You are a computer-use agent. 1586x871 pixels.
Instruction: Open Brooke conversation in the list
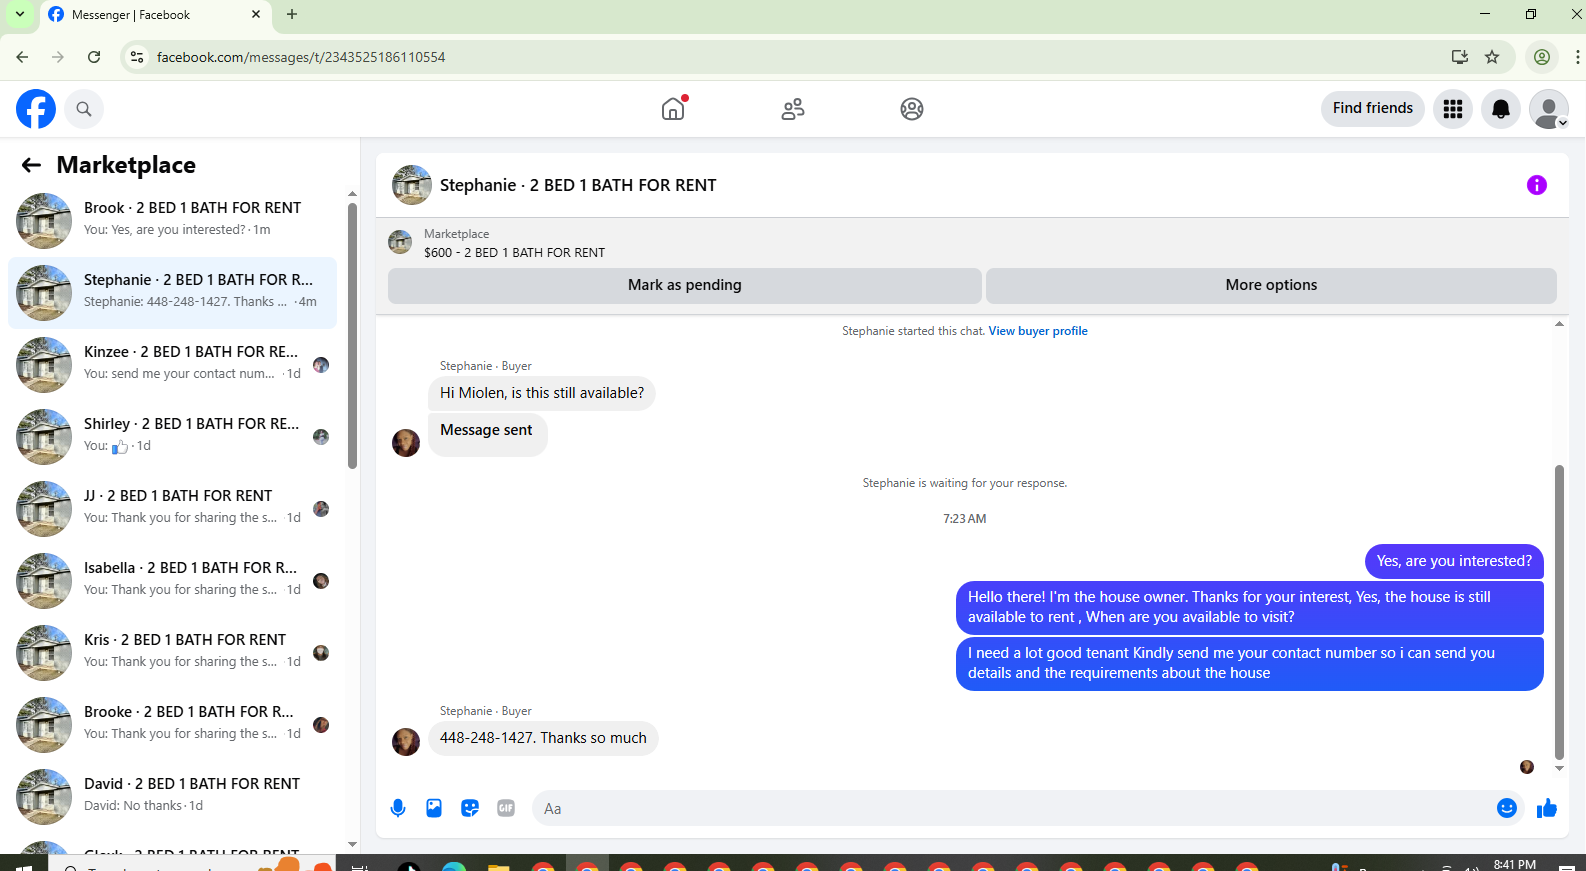click(172, 724)
